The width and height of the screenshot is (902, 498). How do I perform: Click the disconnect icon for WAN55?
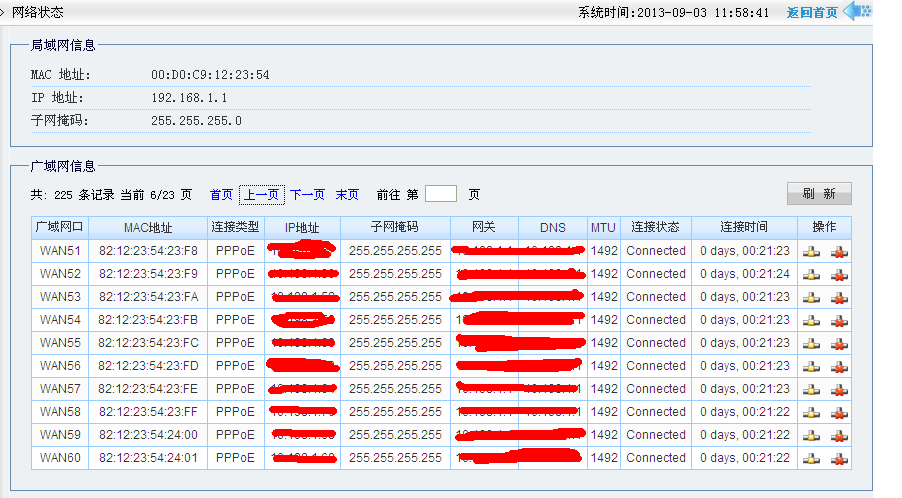pyautogui.click(x=839, y=343)
